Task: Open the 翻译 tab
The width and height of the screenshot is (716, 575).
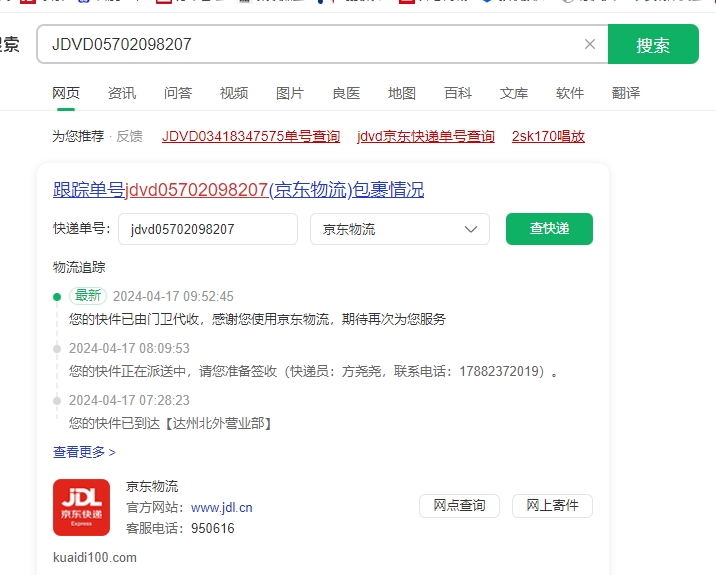Action: (626, 93)
